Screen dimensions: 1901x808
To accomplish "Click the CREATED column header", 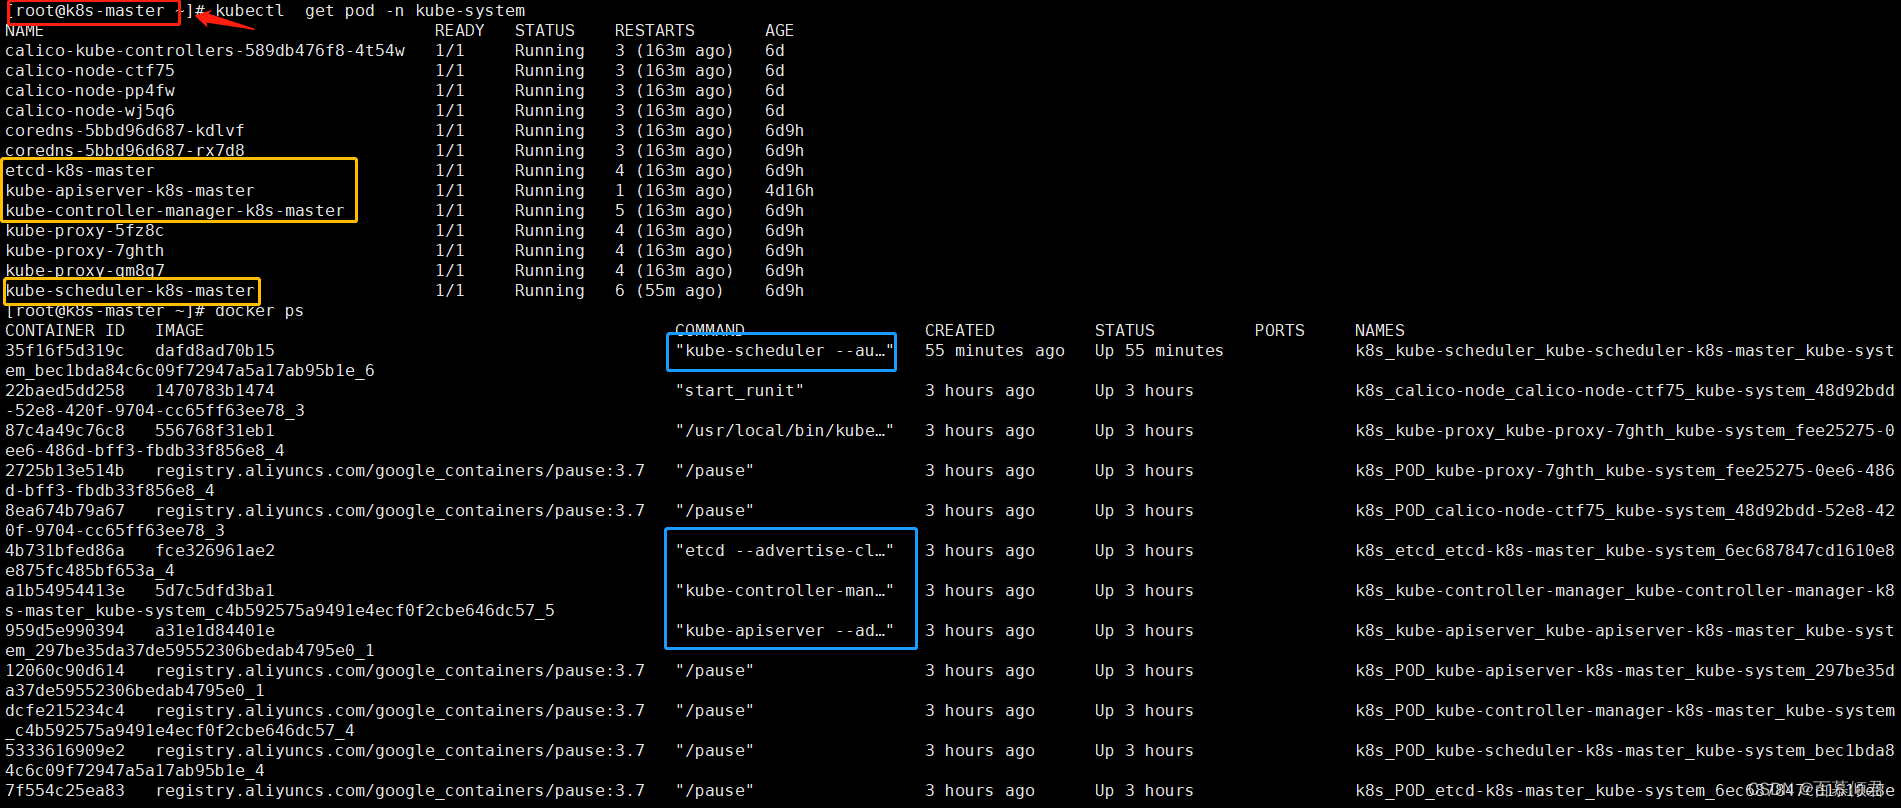I will [960, 331].
